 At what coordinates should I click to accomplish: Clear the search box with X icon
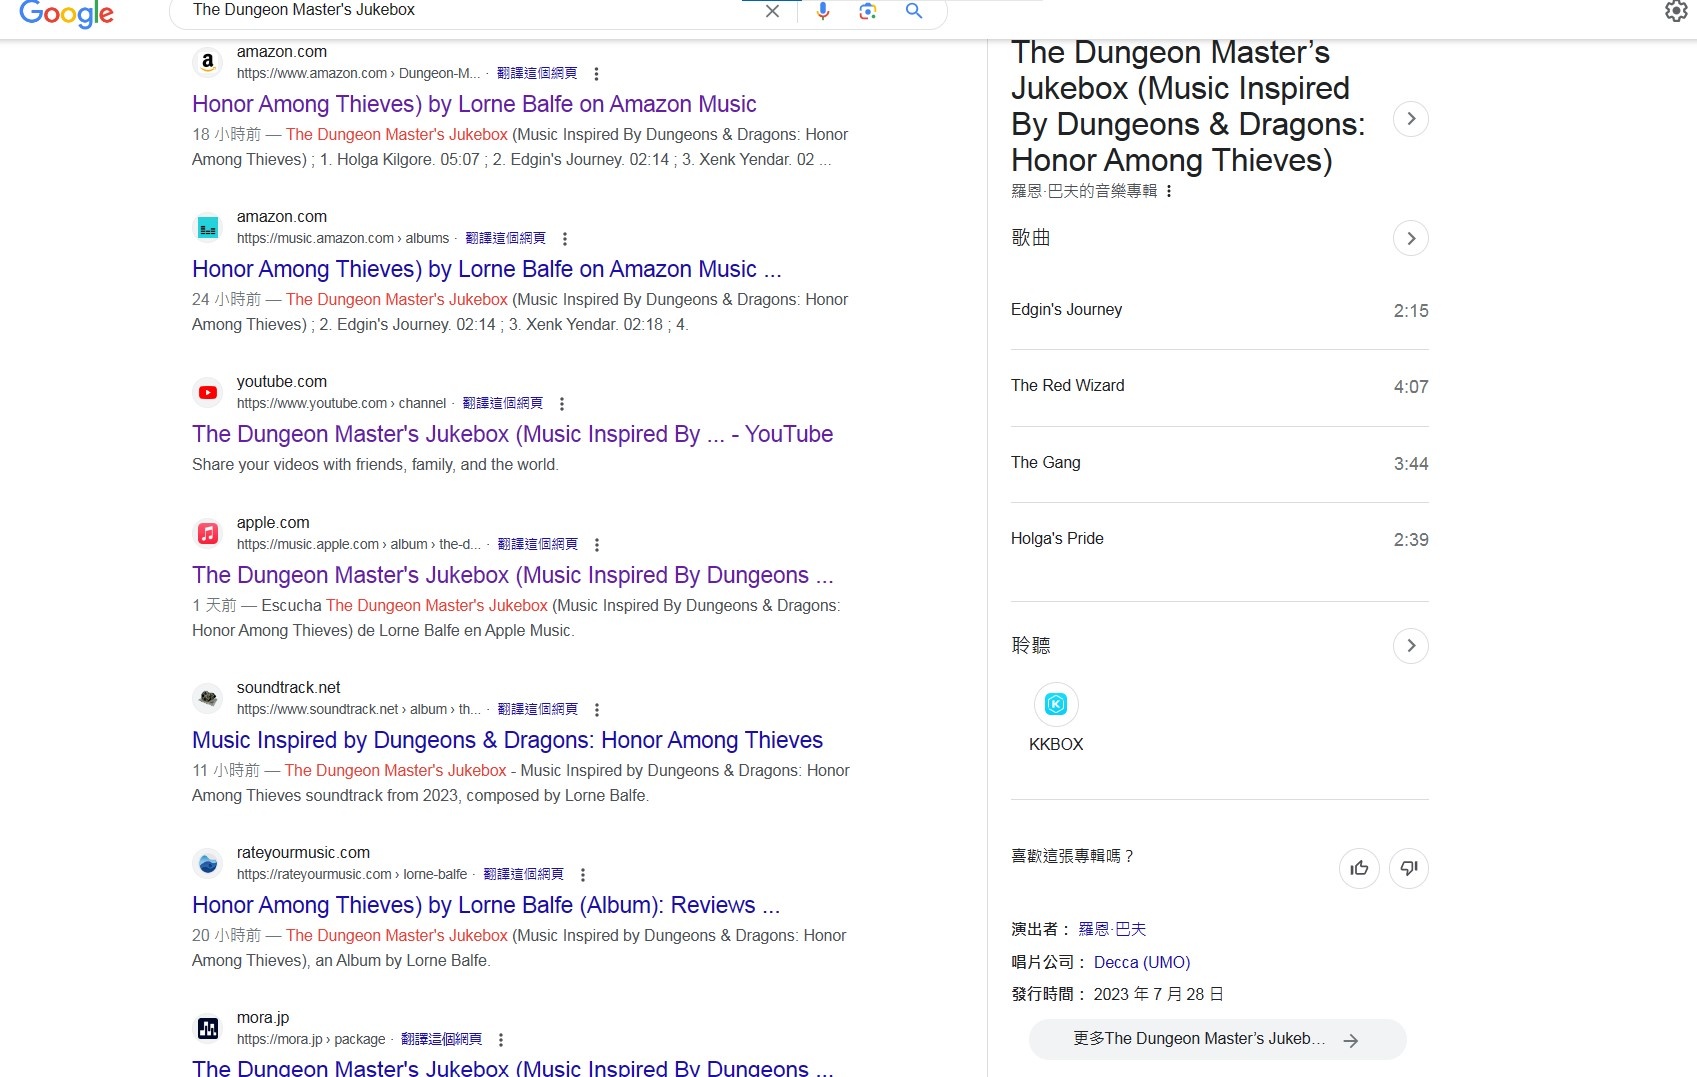(772, 11)
